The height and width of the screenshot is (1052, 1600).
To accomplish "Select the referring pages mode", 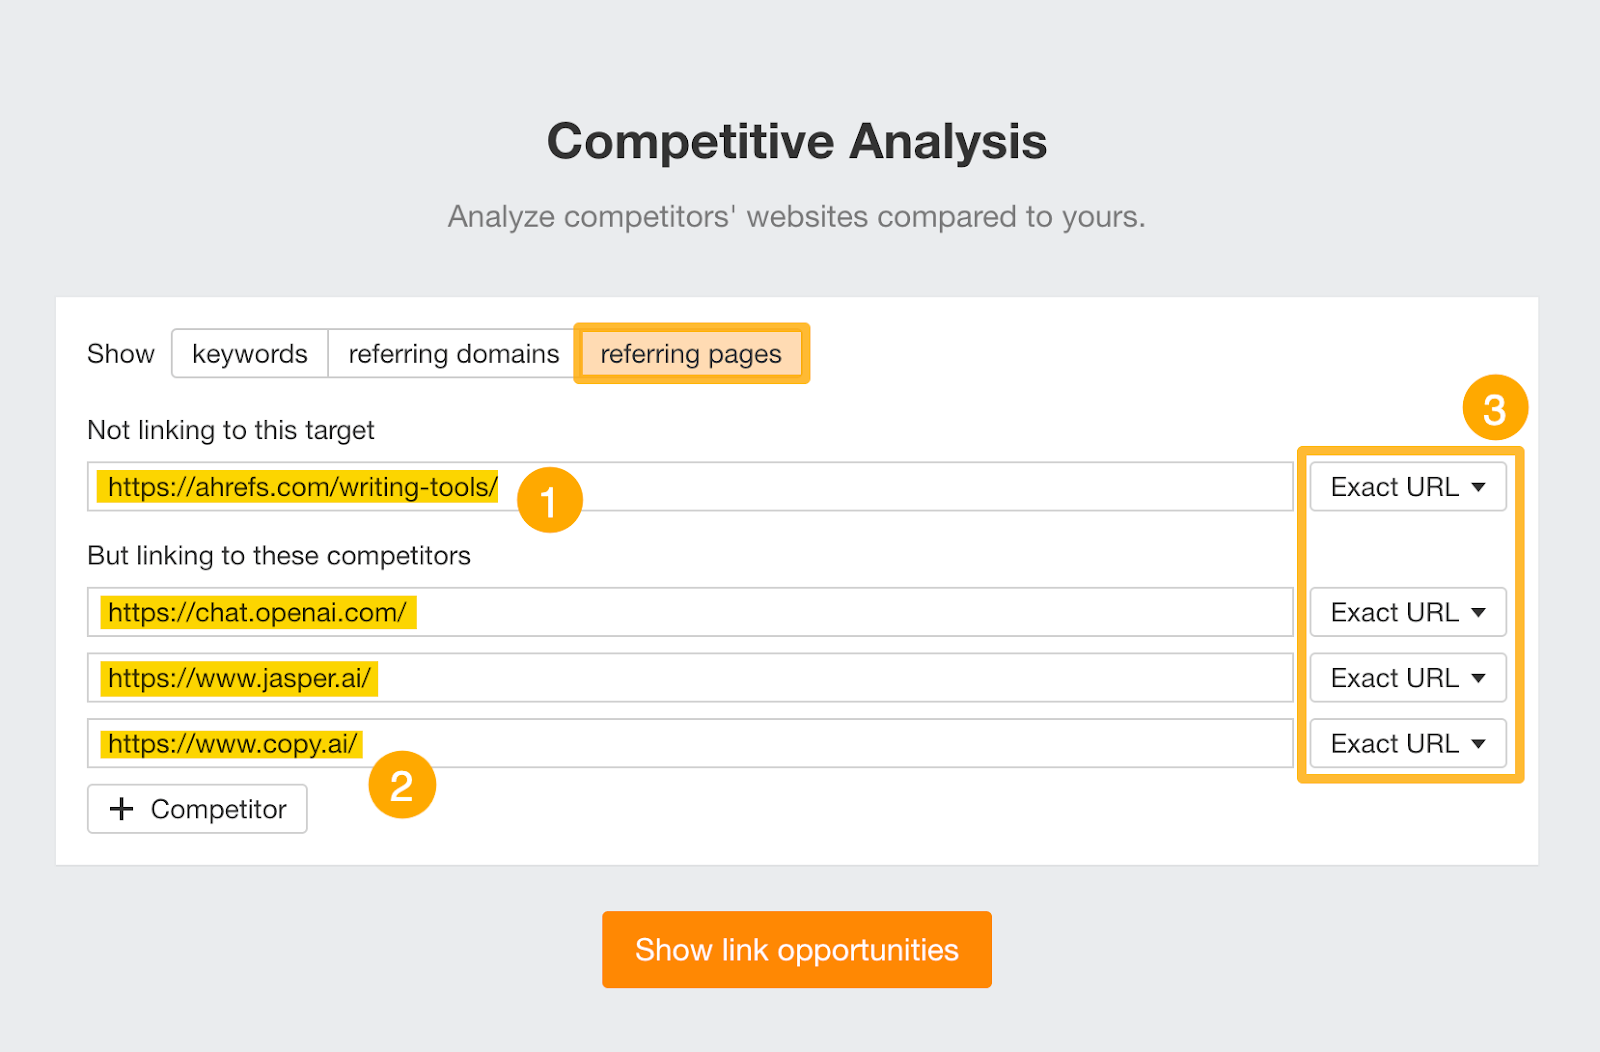I will pos(691,353).
